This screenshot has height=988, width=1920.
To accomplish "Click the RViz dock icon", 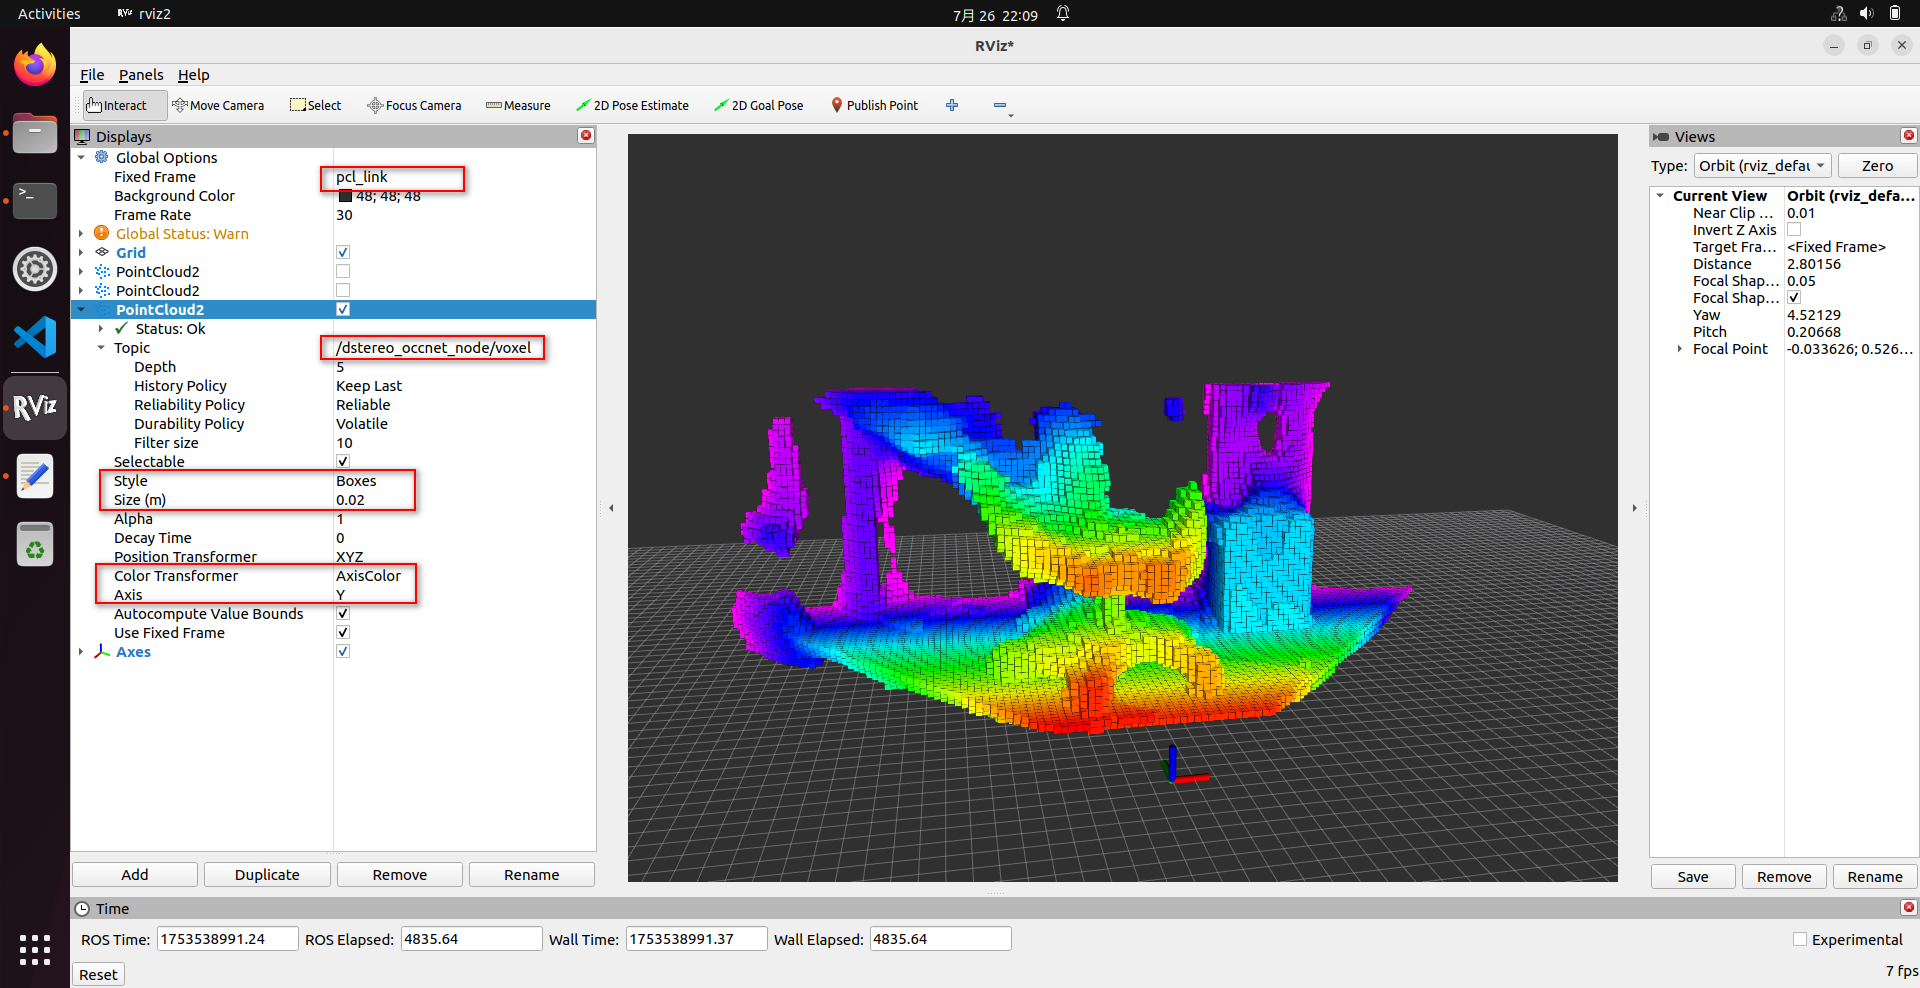I will pyautogui.click(x=35, y=407).
